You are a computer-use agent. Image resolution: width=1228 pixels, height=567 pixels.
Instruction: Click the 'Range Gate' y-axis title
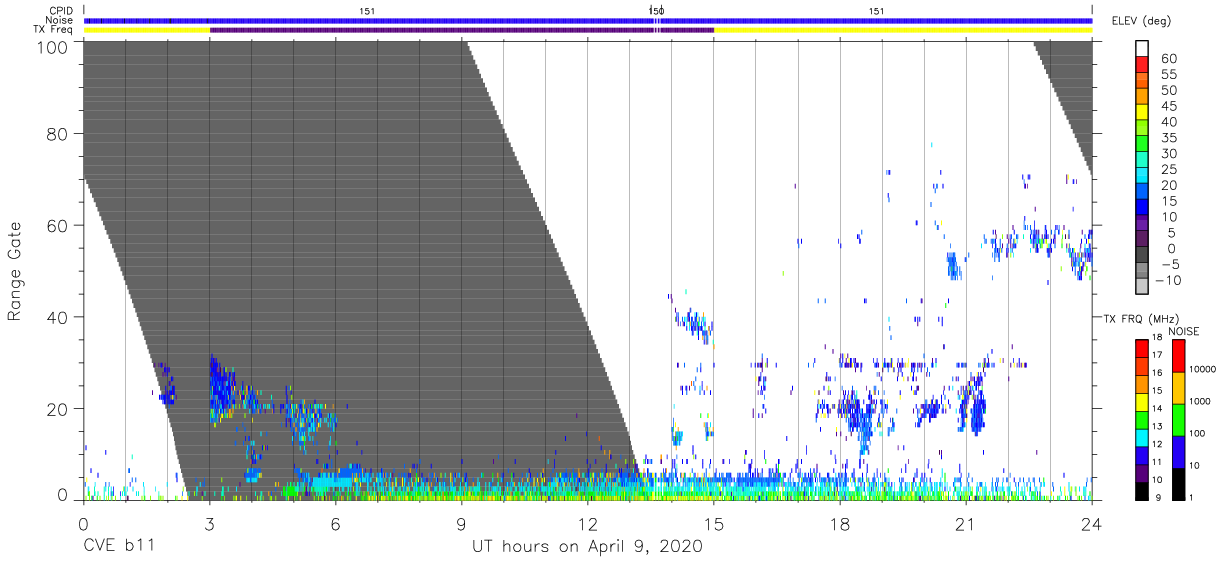coord(16,272)
